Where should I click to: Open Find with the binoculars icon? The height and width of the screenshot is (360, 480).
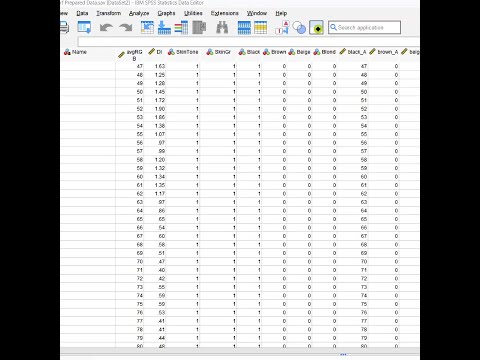click(x=222, y=27)
